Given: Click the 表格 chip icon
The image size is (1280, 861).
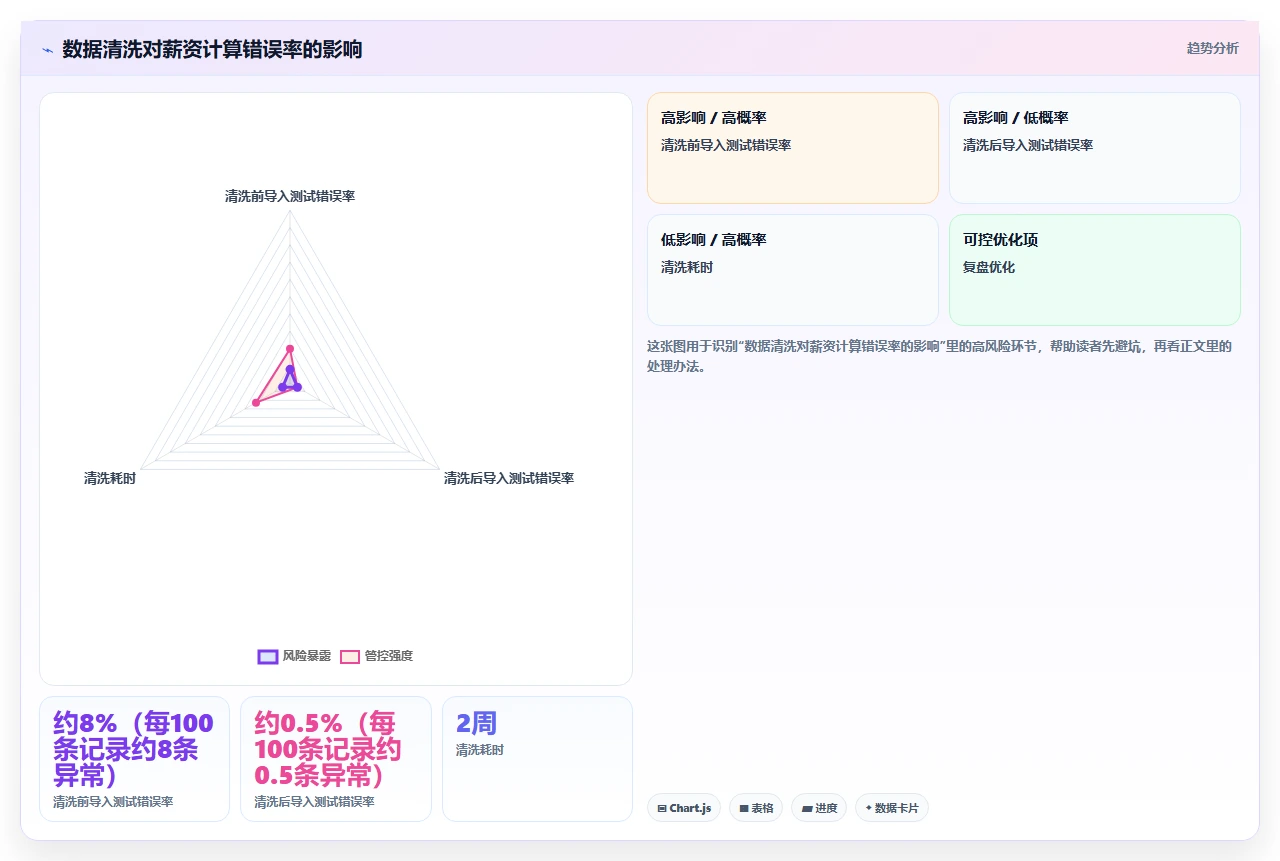Looking at the screenshot, I should [x=744, y=808].
